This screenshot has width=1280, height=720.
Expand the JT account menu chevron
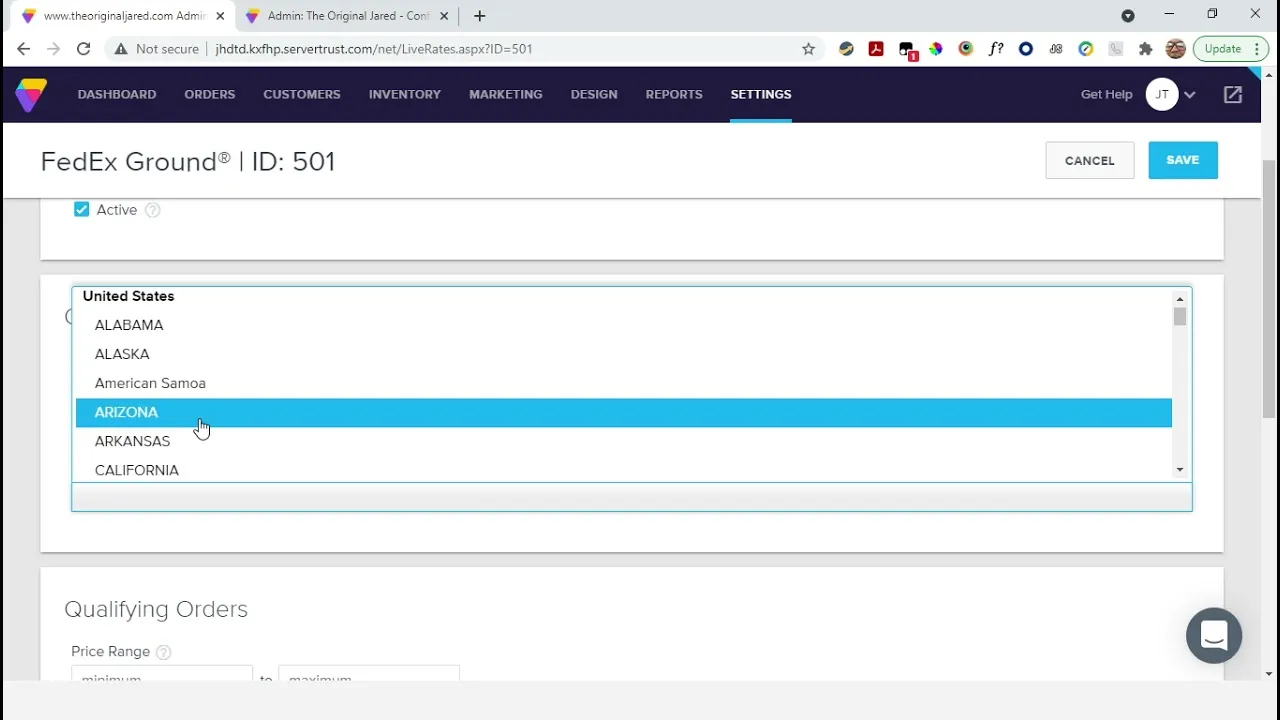click(1190, 95)
